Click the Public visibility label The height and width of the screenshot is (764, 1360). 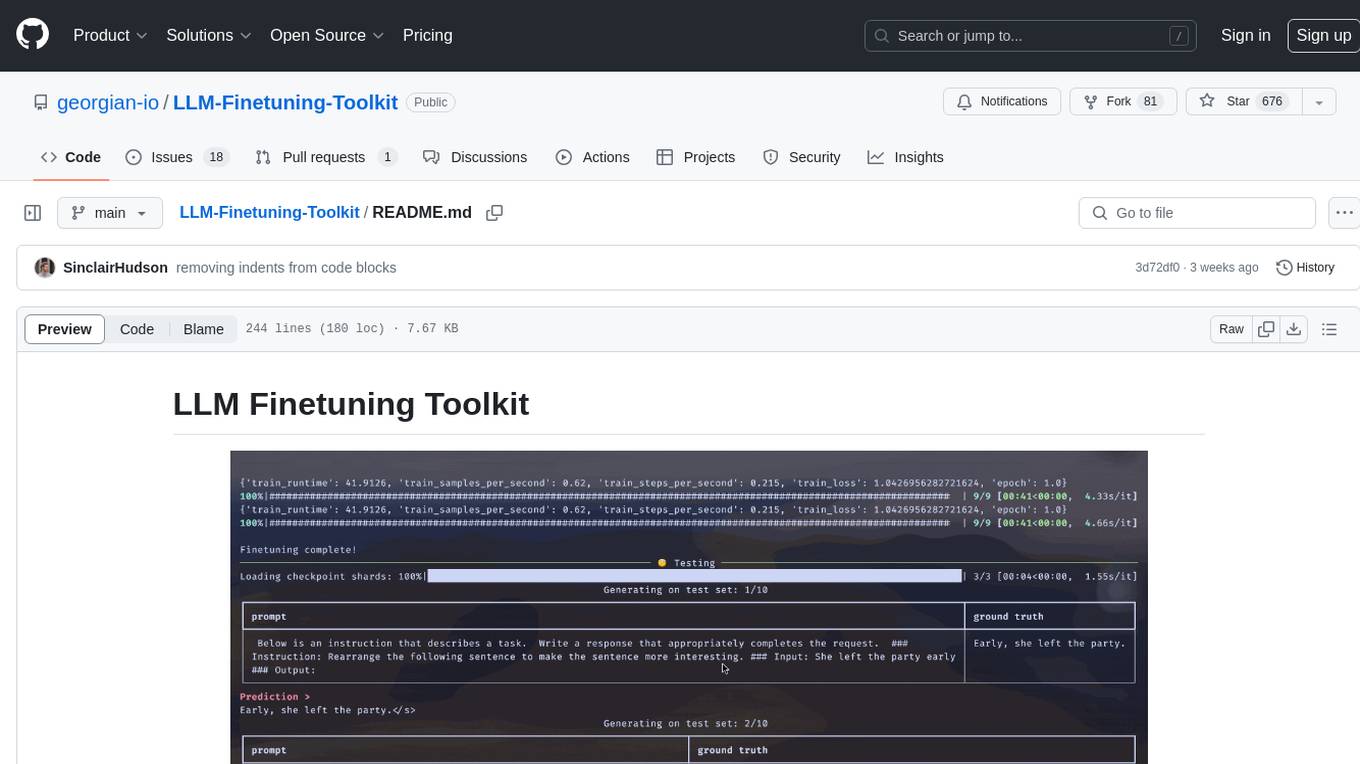click(431, 102)
